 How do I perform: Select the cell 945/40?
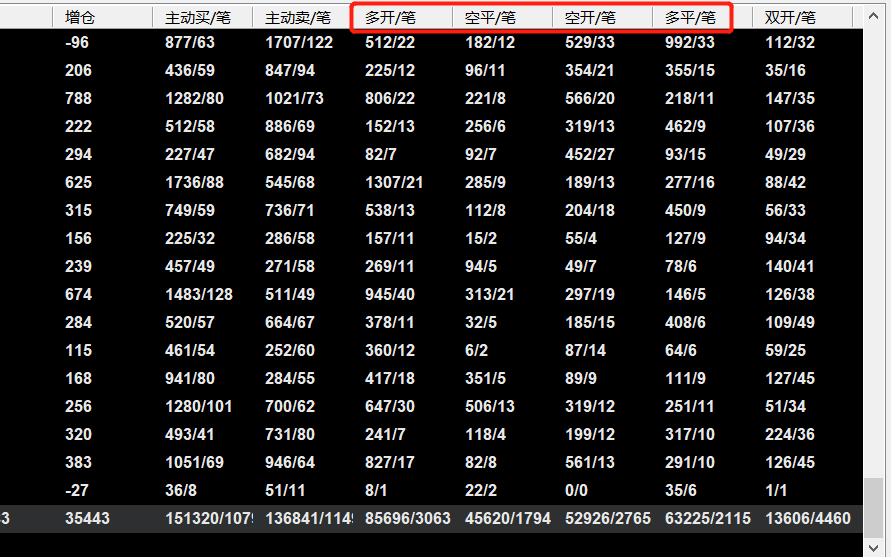(x=390, y=294)
